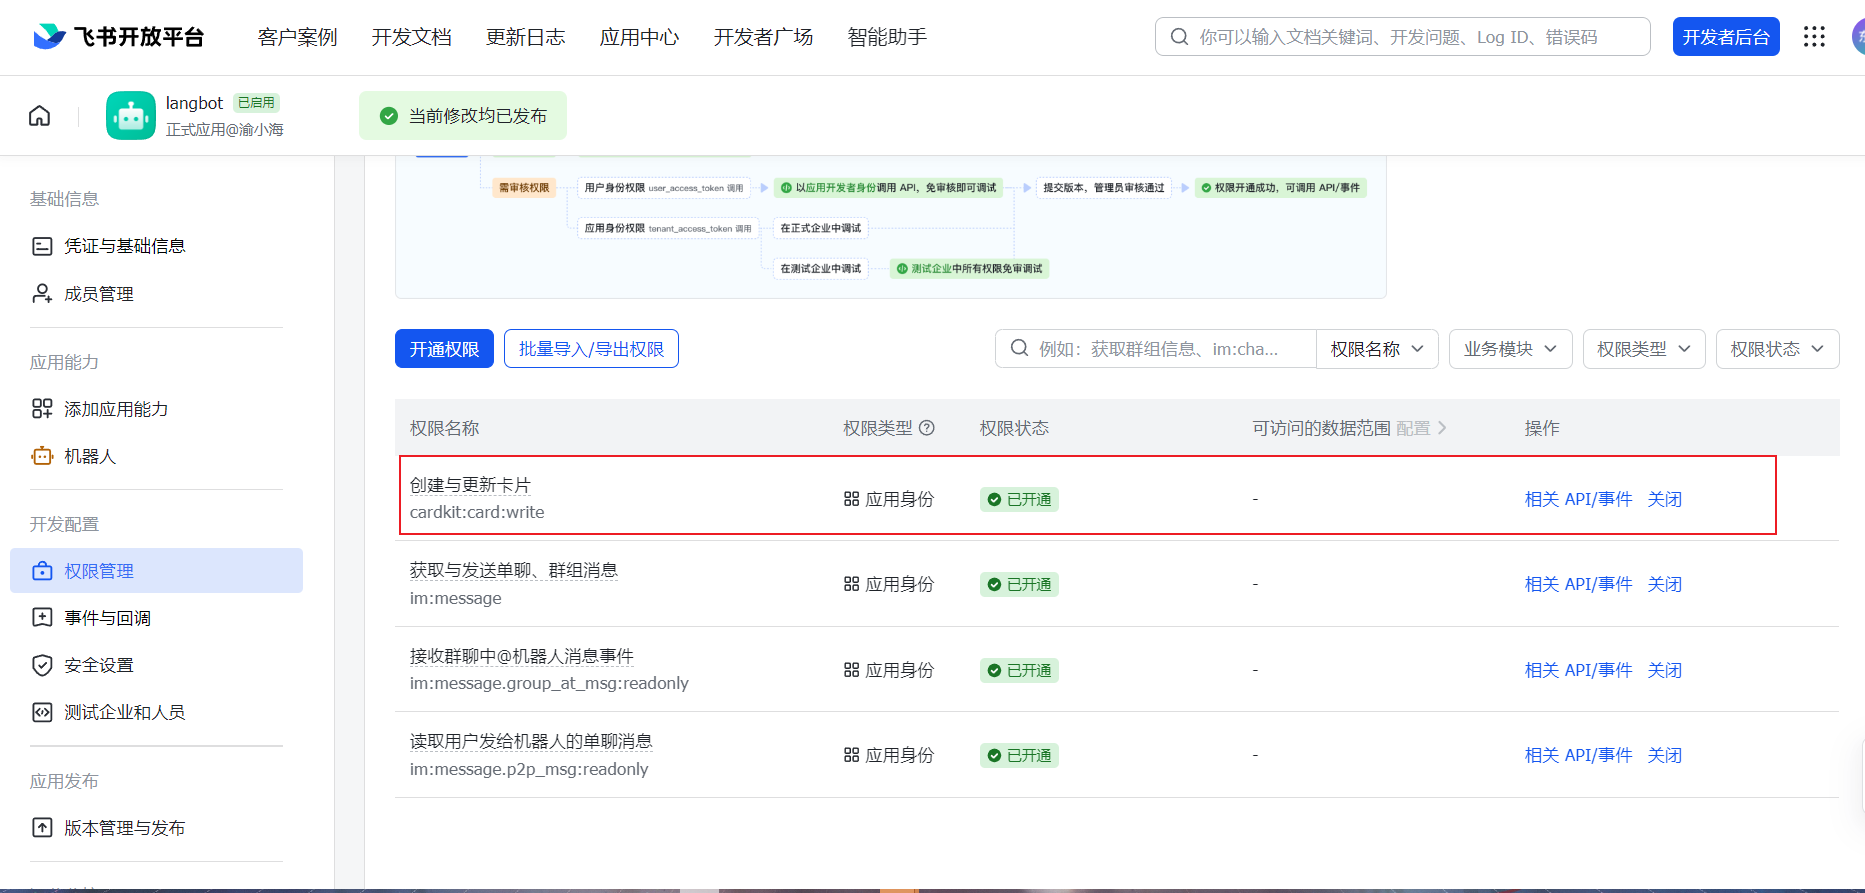
Task: Open 相关 API/事件 for im:message
Action: click(1577, 584)
